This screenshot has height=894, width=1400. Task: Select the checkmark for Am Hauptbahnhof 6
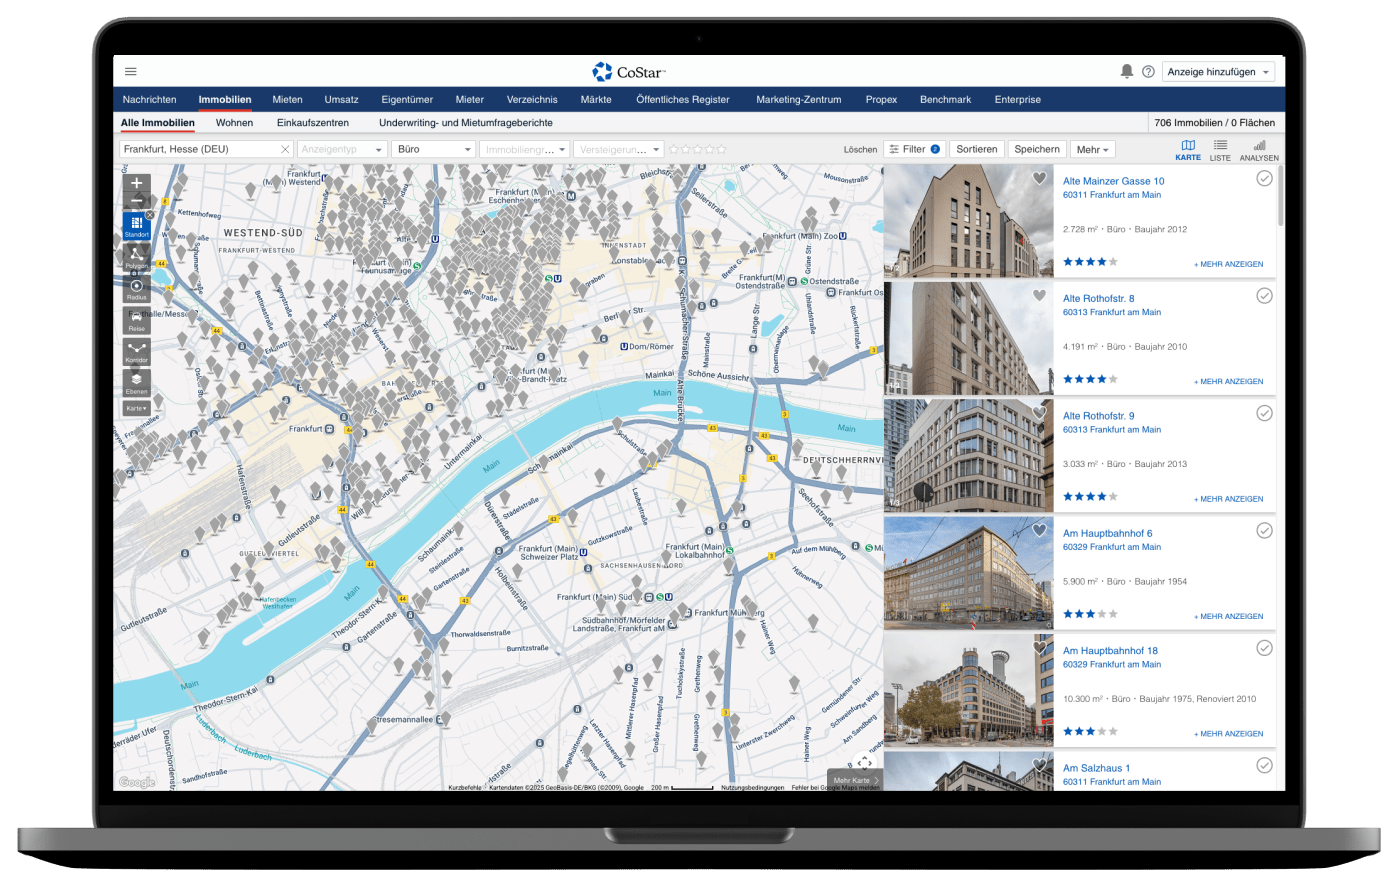pyautogui.click(x=1264, y=531)
